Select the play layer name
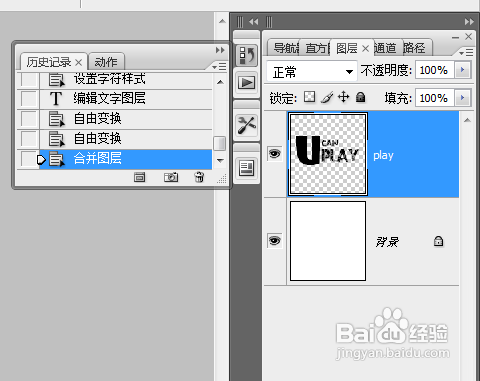 (x=383, y=155)
